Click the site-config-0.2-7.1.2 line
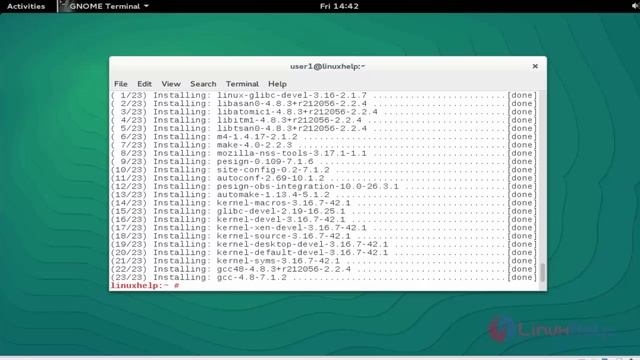The height and width of the screenshot is (360, 640). [x=324, y=170]
